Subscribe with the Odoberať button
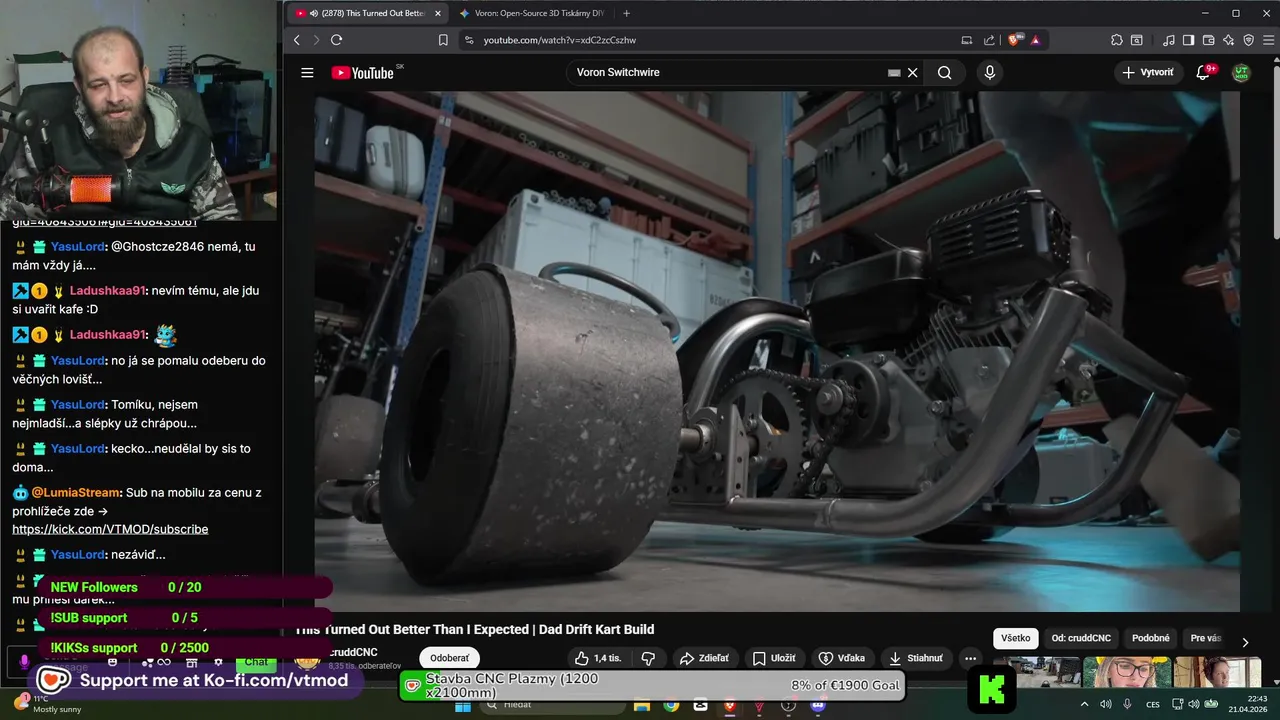Screen dimensions: 1280x720 click(449, 658)
